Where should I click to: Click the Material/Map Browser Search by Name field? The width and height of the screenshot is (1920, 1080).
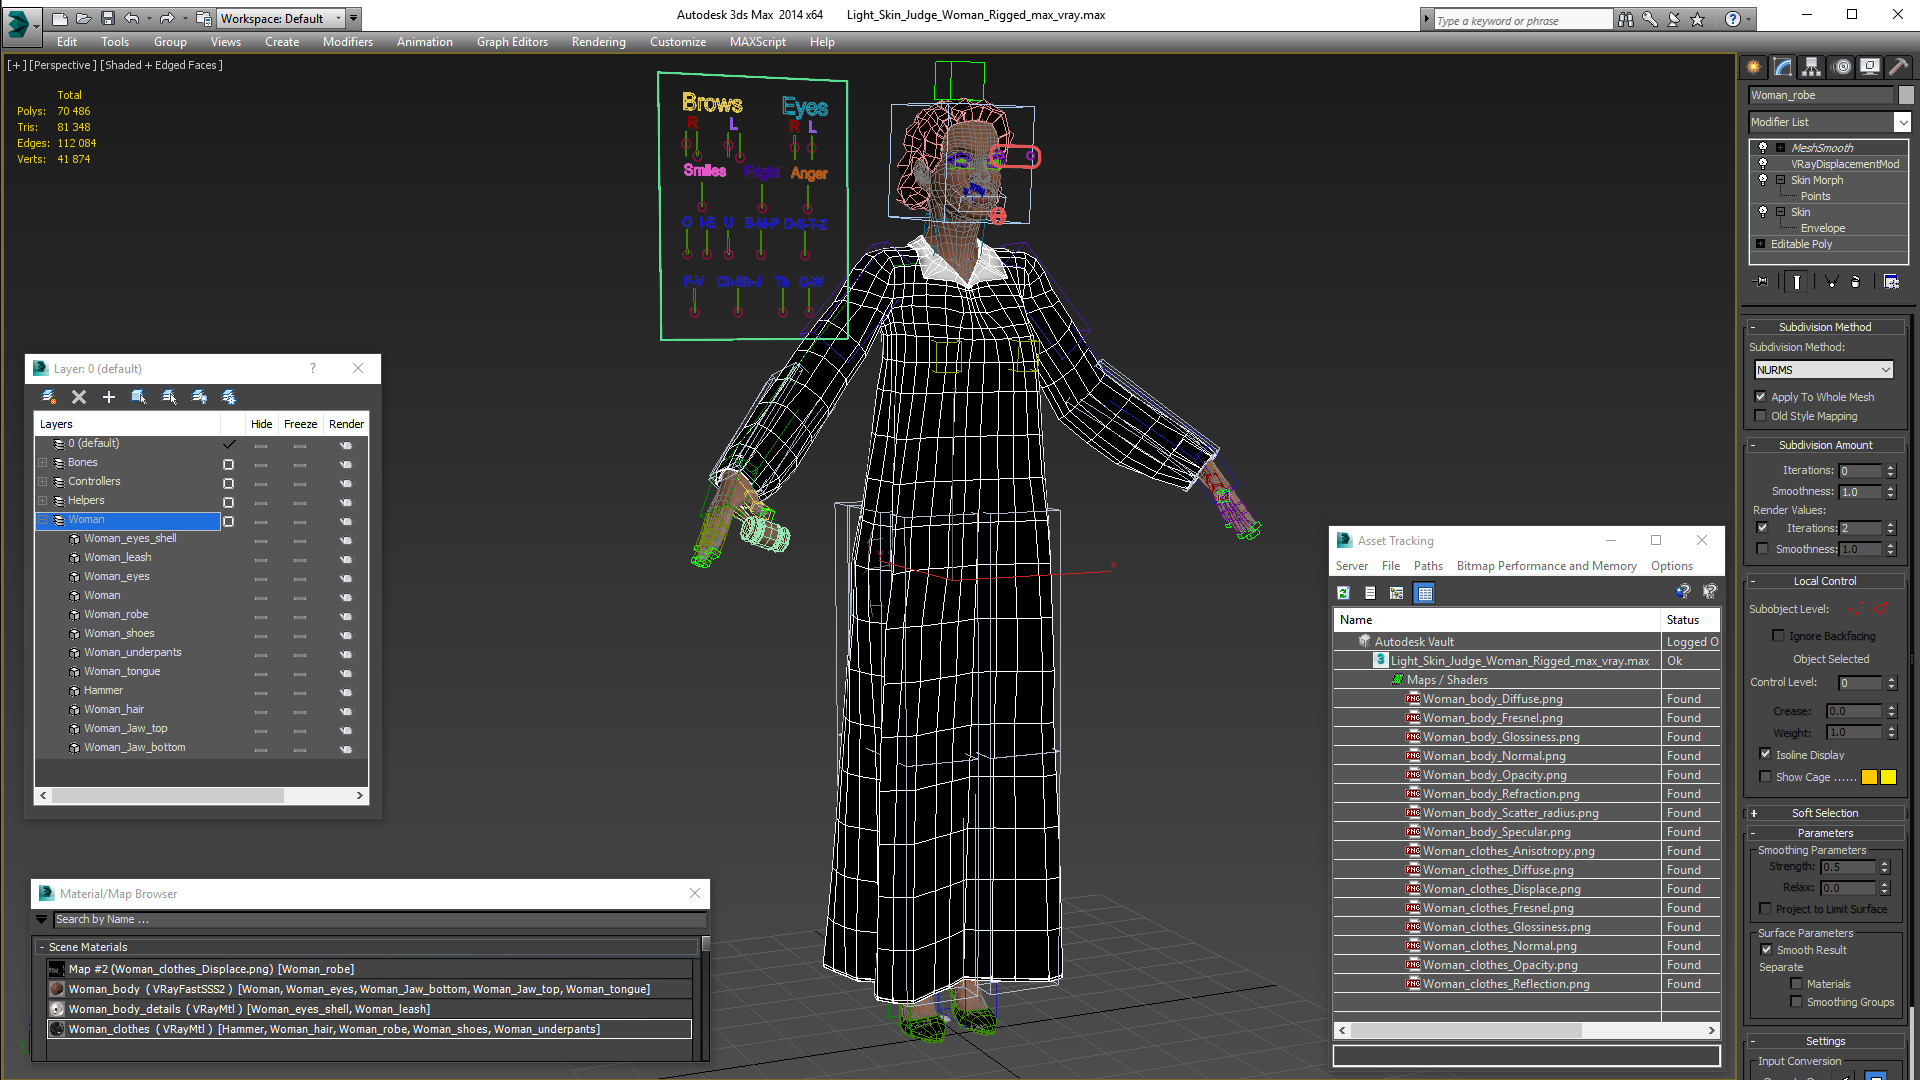click(x=380, y=920)
